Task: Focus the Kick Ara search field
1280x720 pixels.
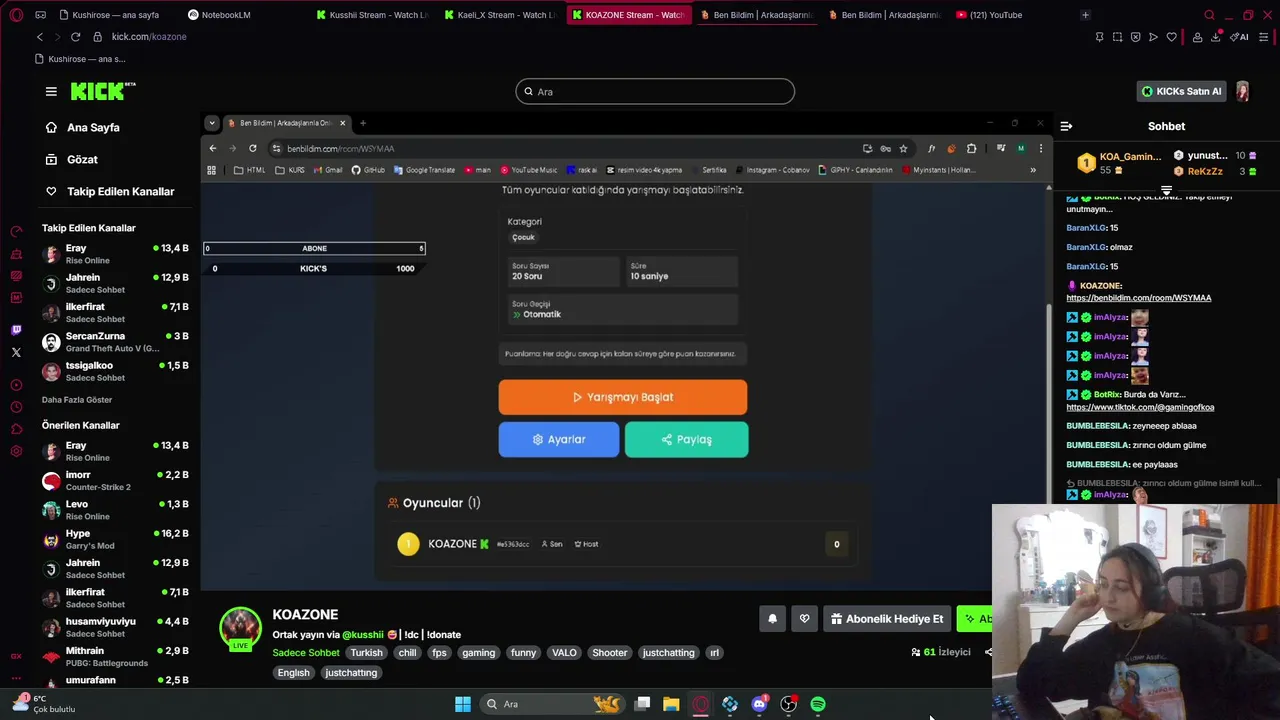Action: click(x=655, y=91)
